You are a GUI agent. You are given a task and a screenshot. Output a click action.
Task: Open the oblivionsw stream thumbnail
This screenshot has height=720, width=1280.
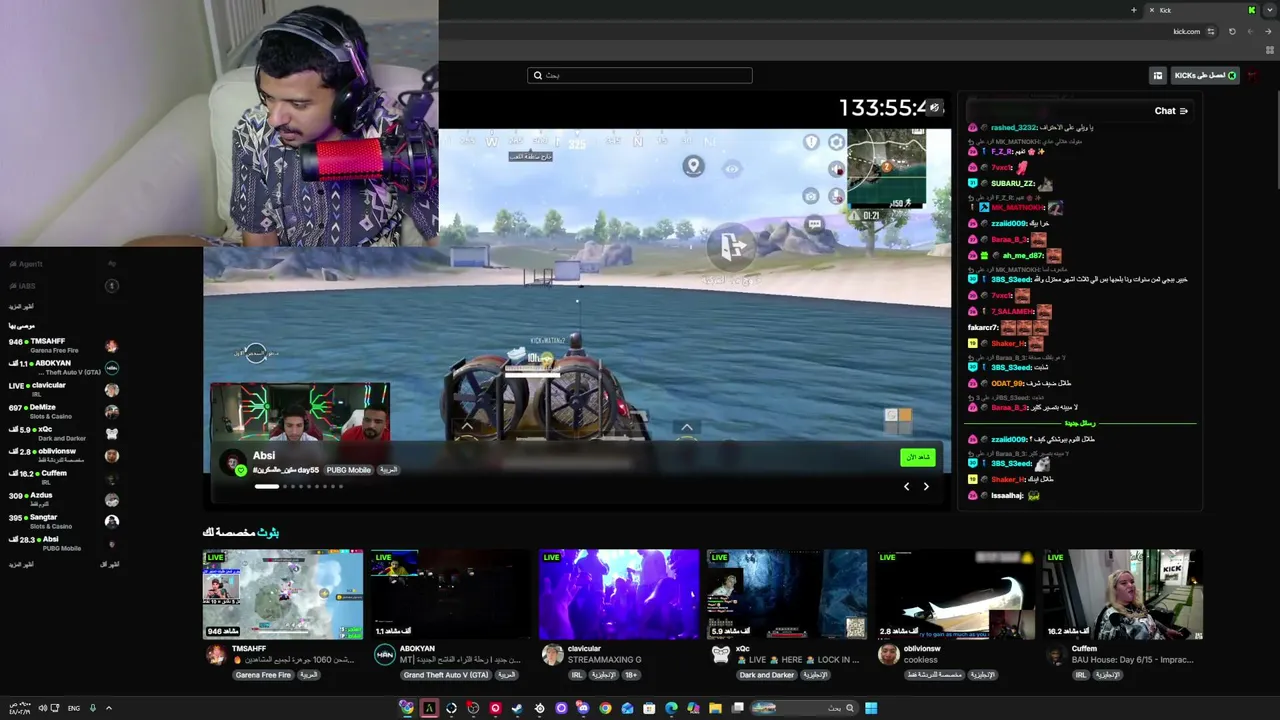point(955,594)
